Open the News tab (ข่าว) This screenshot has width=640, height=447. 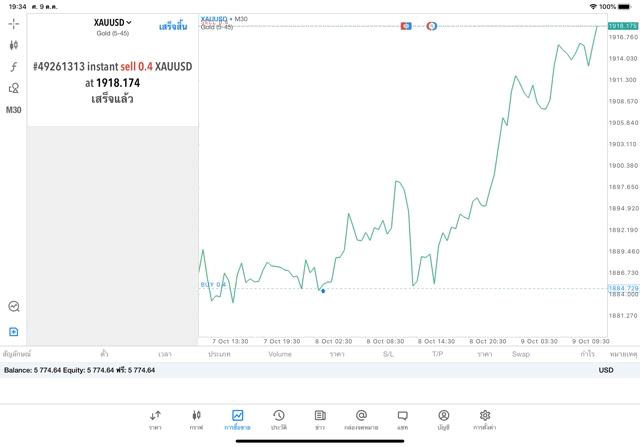point(319,419)
